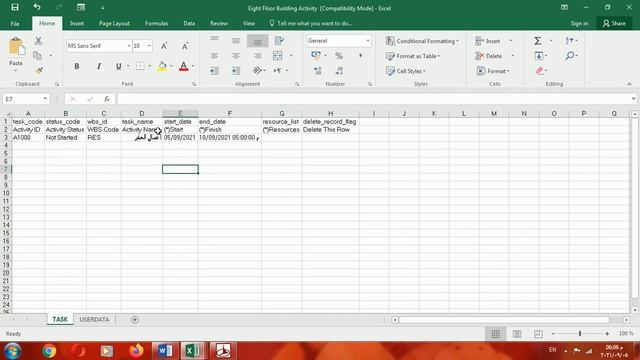The width and height of the screenshot is (640, 360).
Task: Click the Undo arrow icon
Action: (x=37, y=7)
